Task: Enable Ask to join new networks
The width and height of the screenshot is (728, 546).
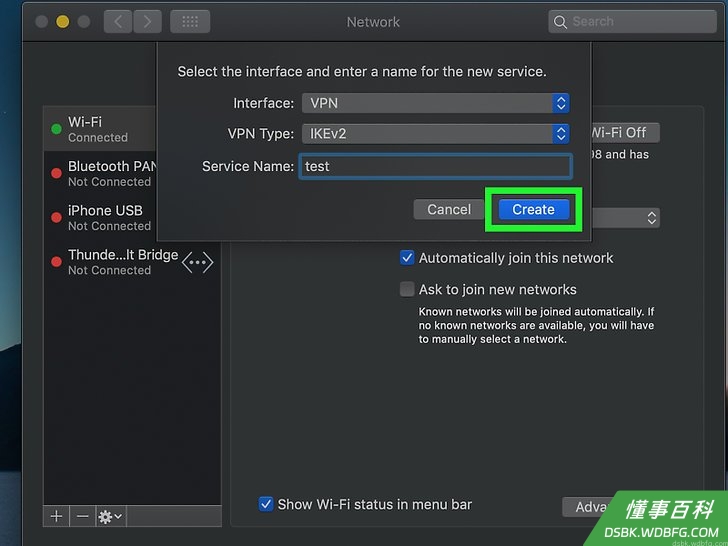Action: click(407, 289)
